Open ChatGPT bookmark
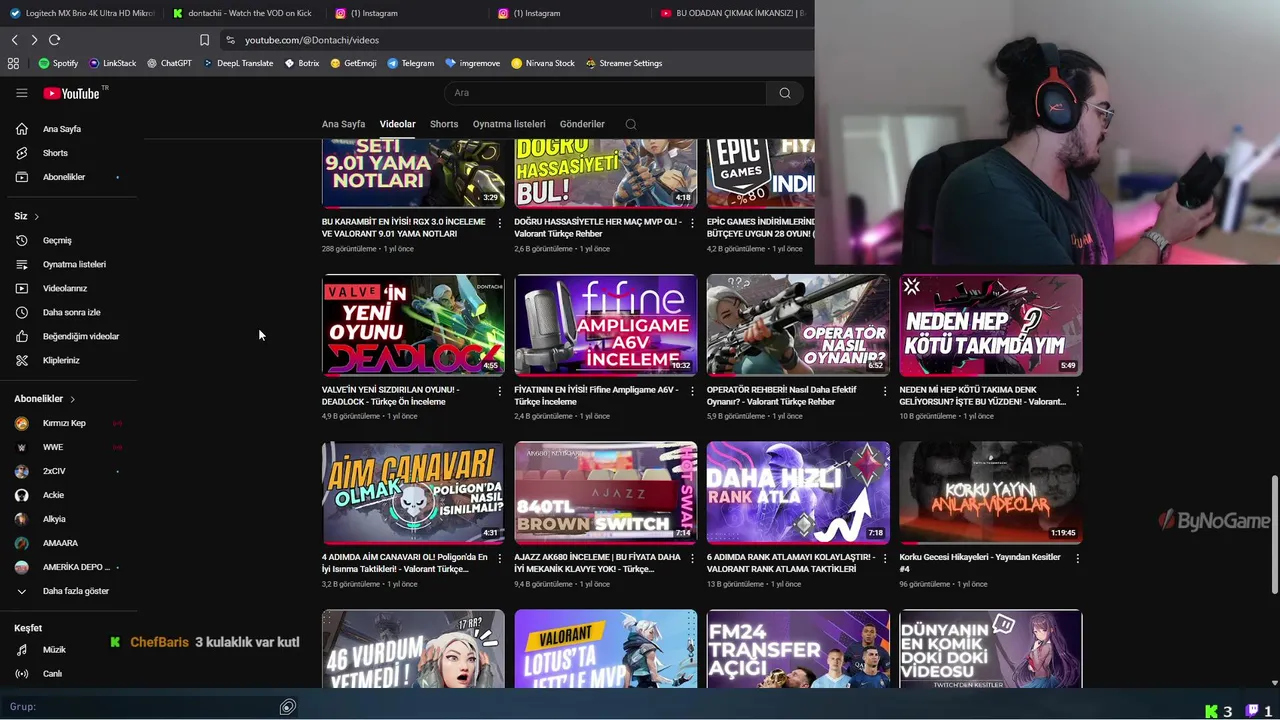This screenshot has width=1280, height=720. point(169,63)
